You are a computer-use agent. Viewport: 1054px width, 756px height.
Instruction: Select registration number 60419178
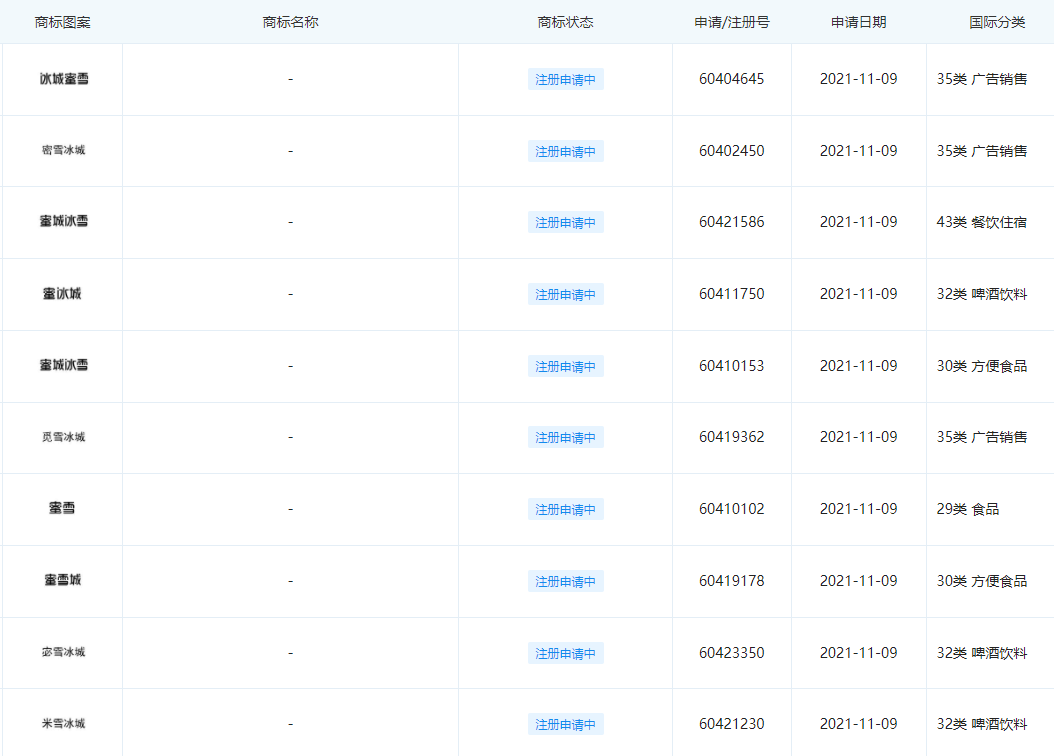pyautogui.click(x=731, y=581)
